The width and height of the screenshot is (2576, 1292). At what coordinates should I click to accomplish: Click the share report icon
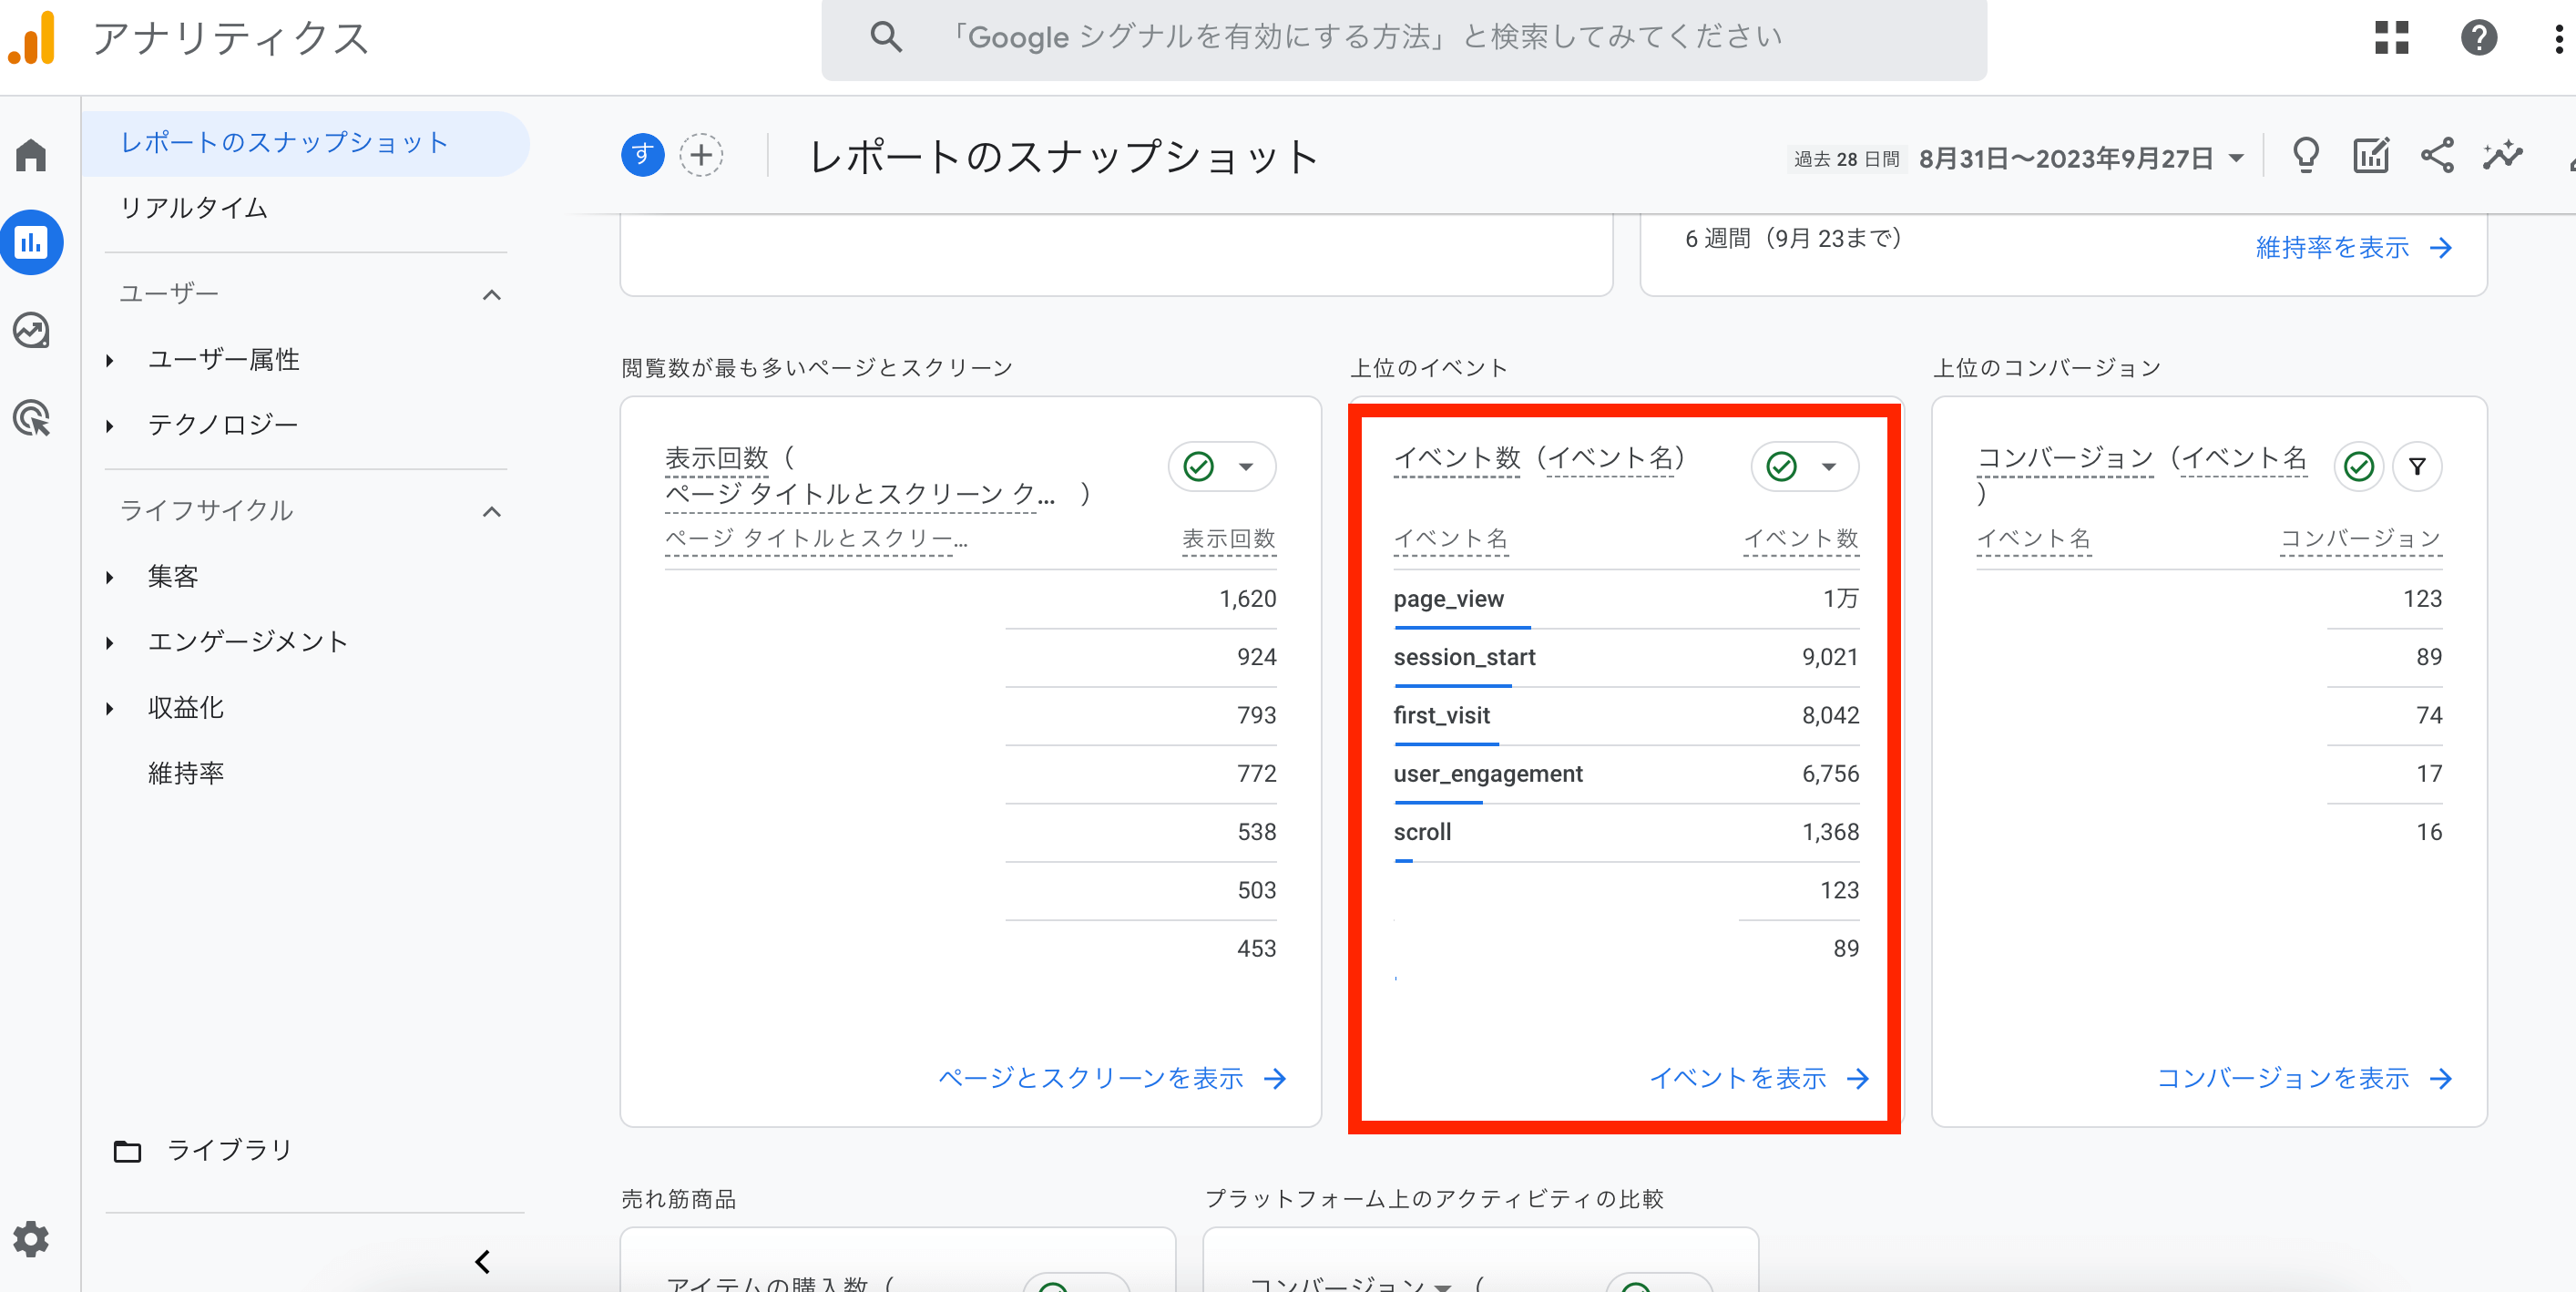click(x=2437, y=156)
